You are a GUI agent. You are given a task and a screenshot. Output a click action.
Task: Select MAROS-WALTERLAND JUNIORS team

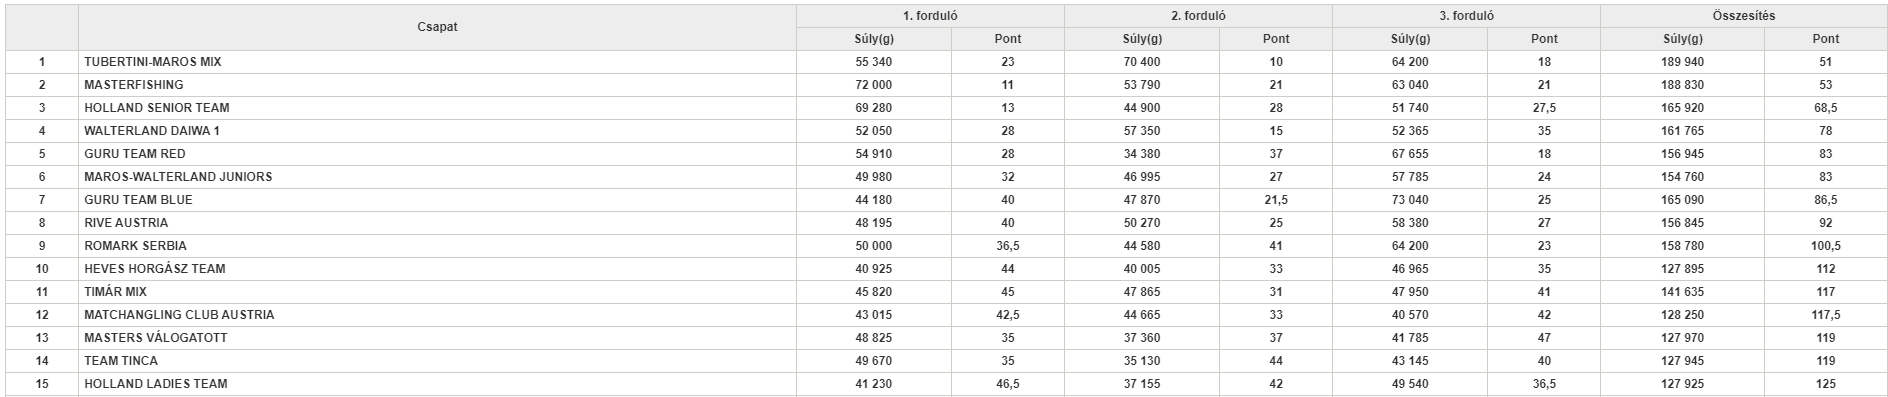click(178, 177)
